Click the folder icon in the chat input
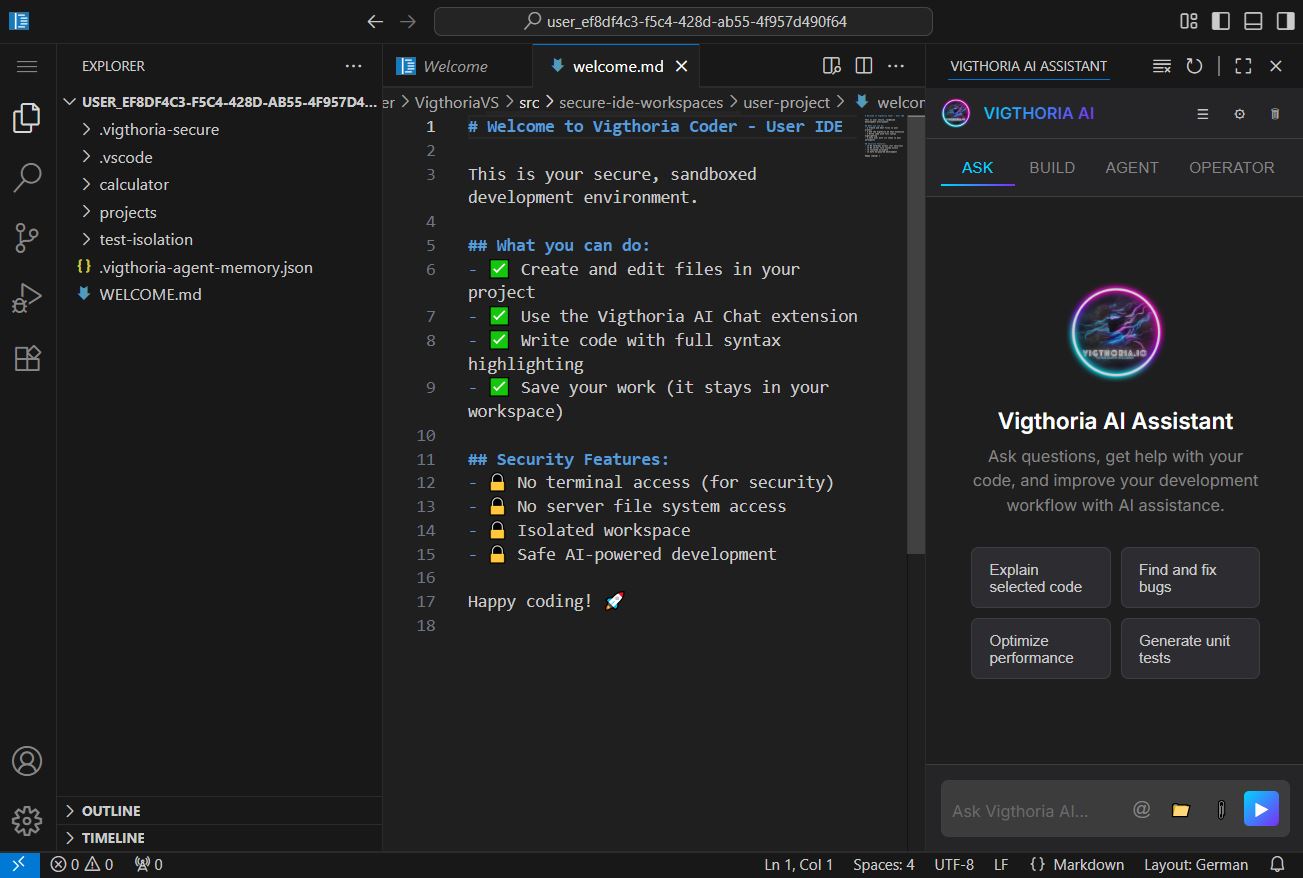1303x878 pixels. coord(1181,808)
